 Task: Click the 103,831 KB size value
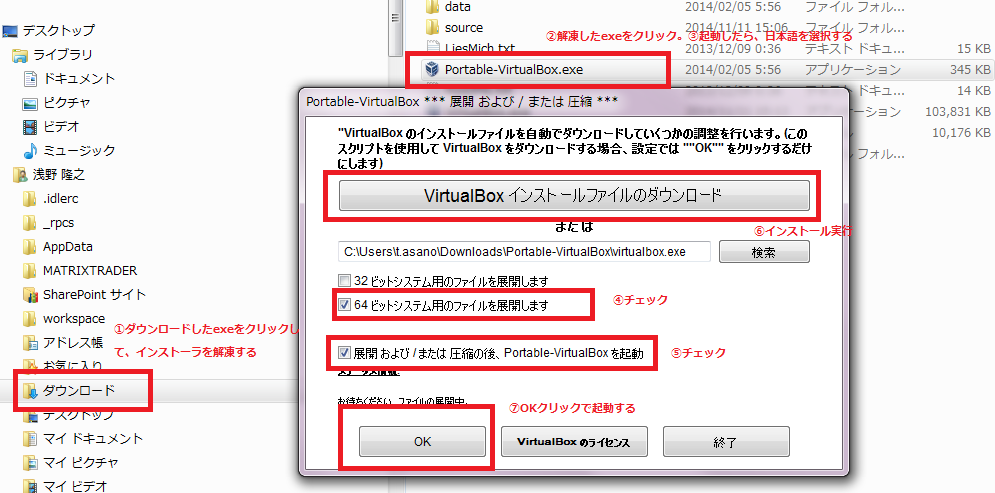(x=957, y=112)
